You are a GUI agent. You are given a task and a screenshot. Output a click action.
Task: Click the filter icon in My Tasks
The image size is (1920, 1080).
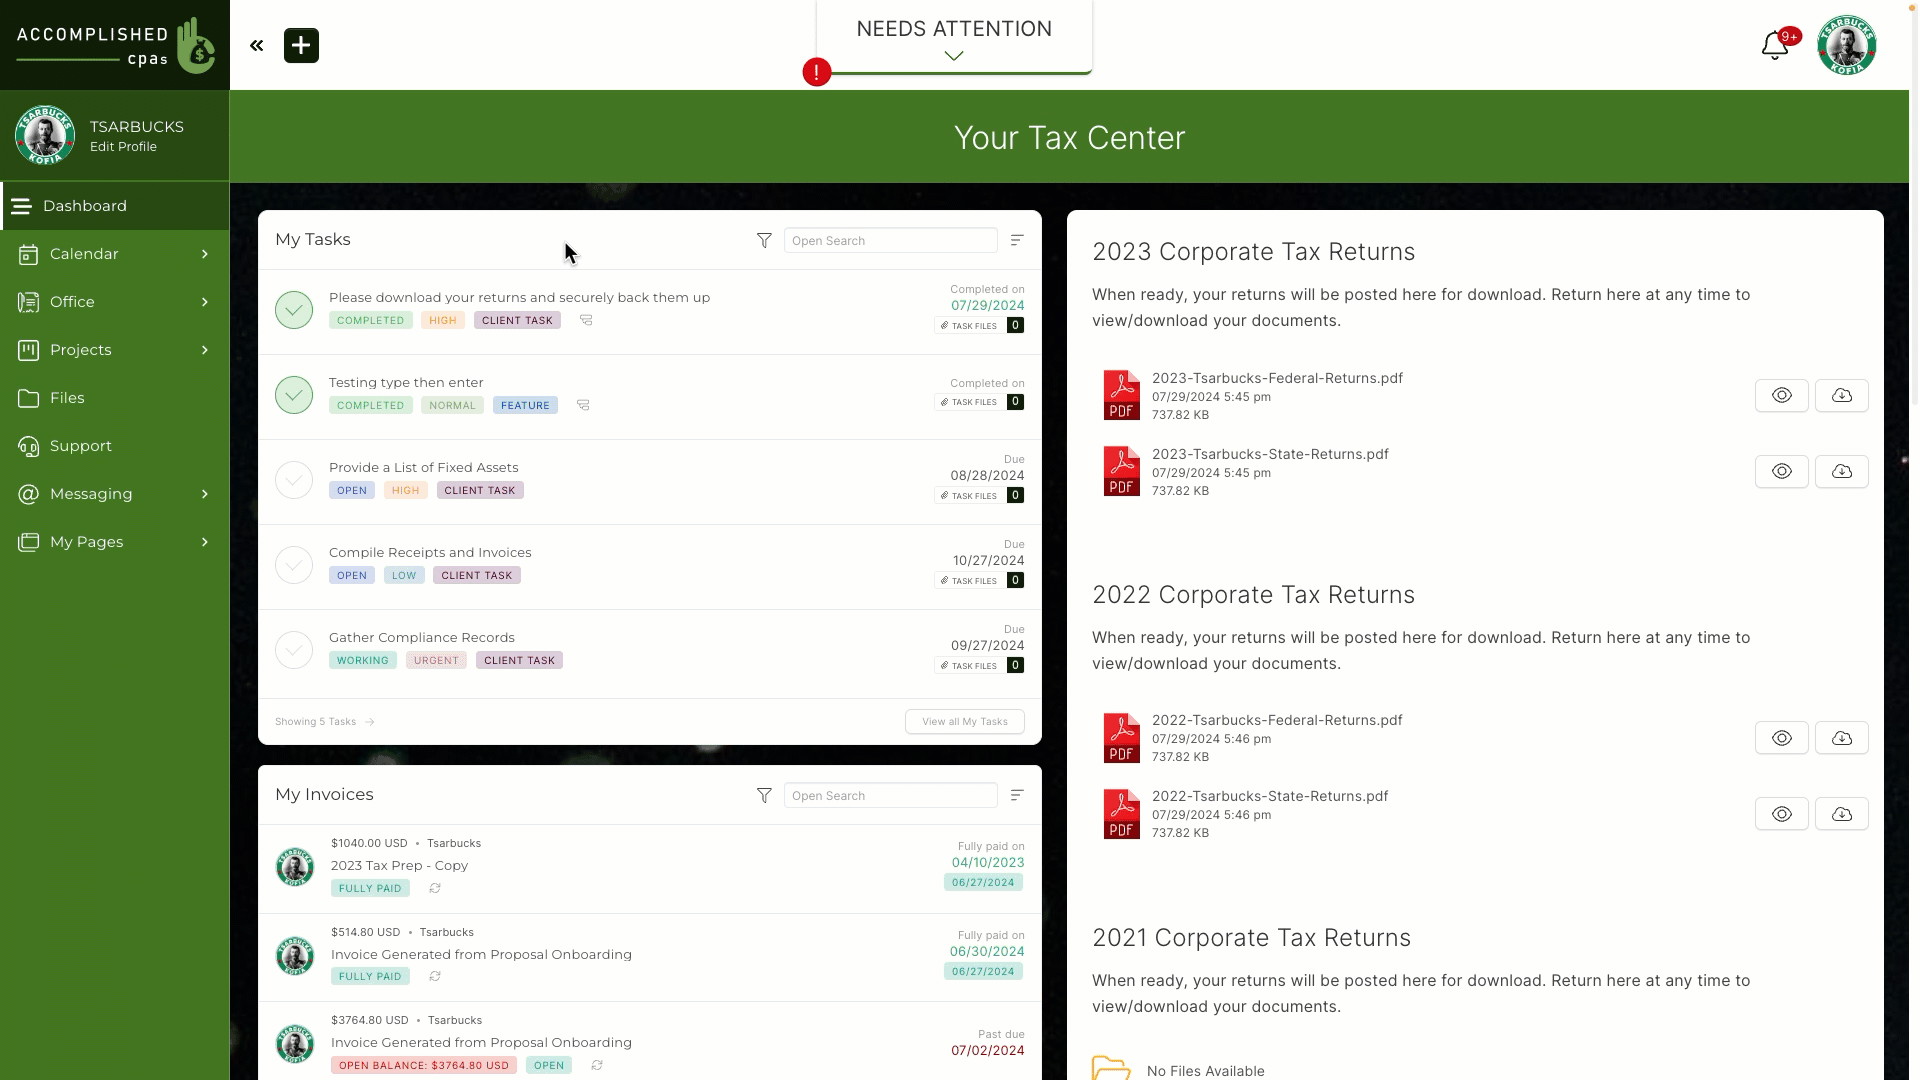coord(764,240)
